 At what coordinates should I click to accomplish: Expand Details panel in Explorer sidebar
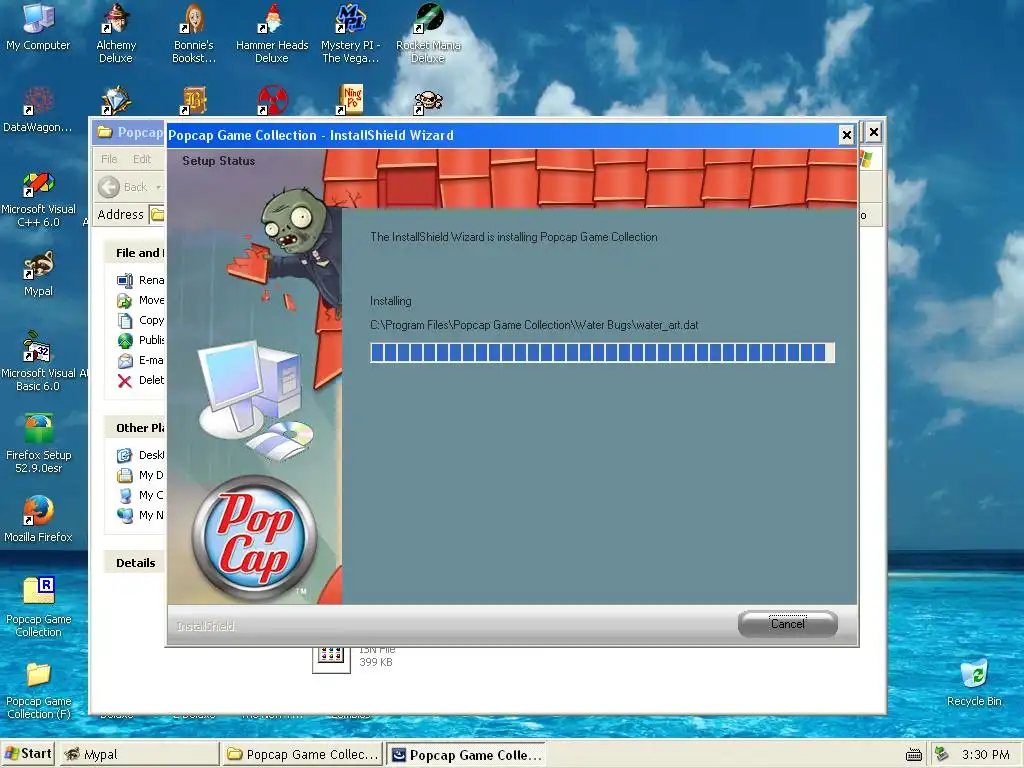tap(135, 563)
